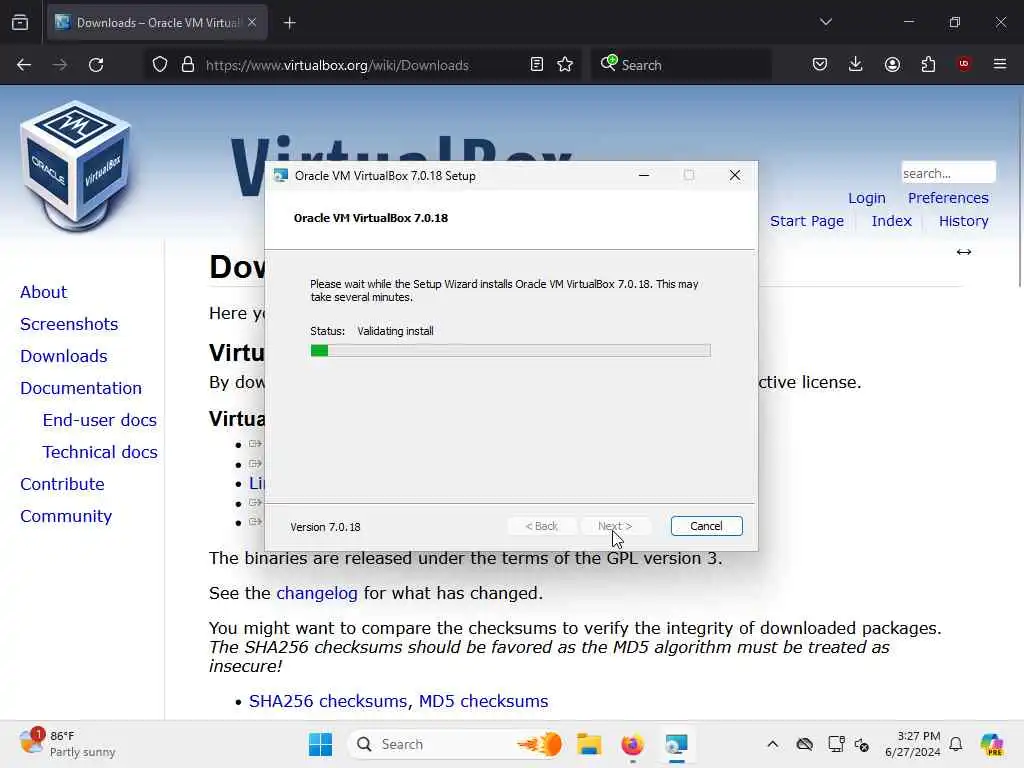1024x768 pixels.
Task: Open clock showing 3:27 PM
Action: pyautogui.click(x=913, y=744)
